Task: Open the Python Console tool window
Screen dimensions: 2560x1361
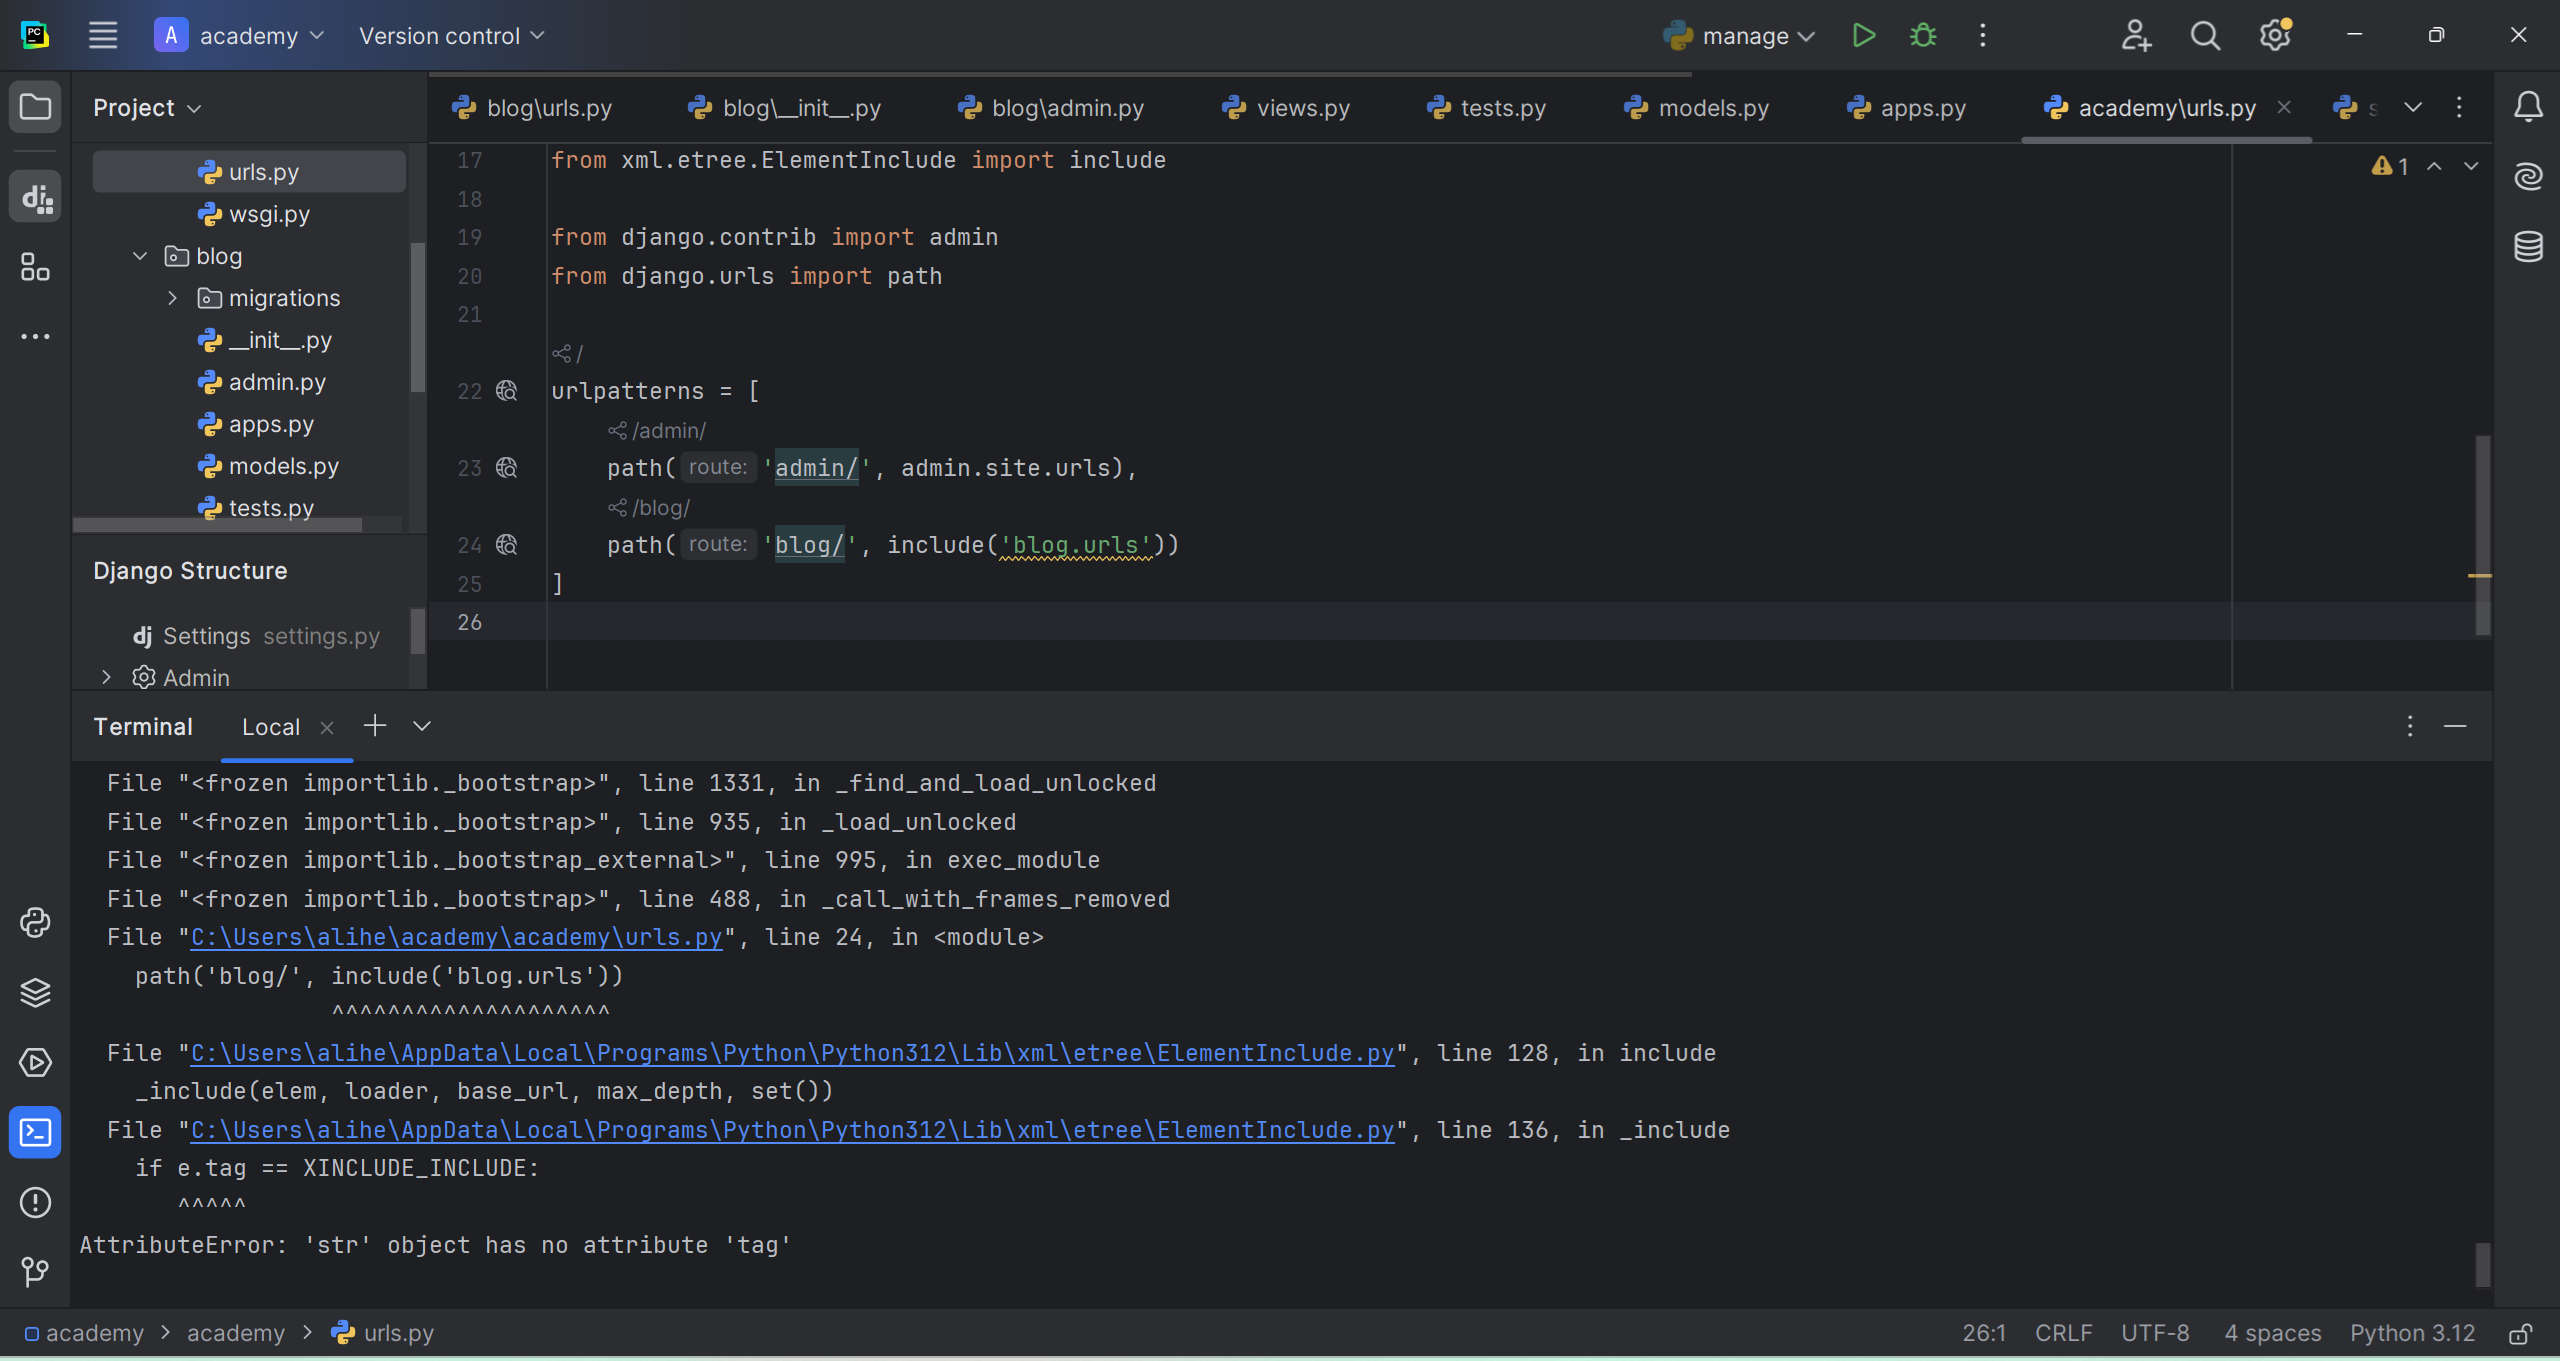Action: point(35,922)
